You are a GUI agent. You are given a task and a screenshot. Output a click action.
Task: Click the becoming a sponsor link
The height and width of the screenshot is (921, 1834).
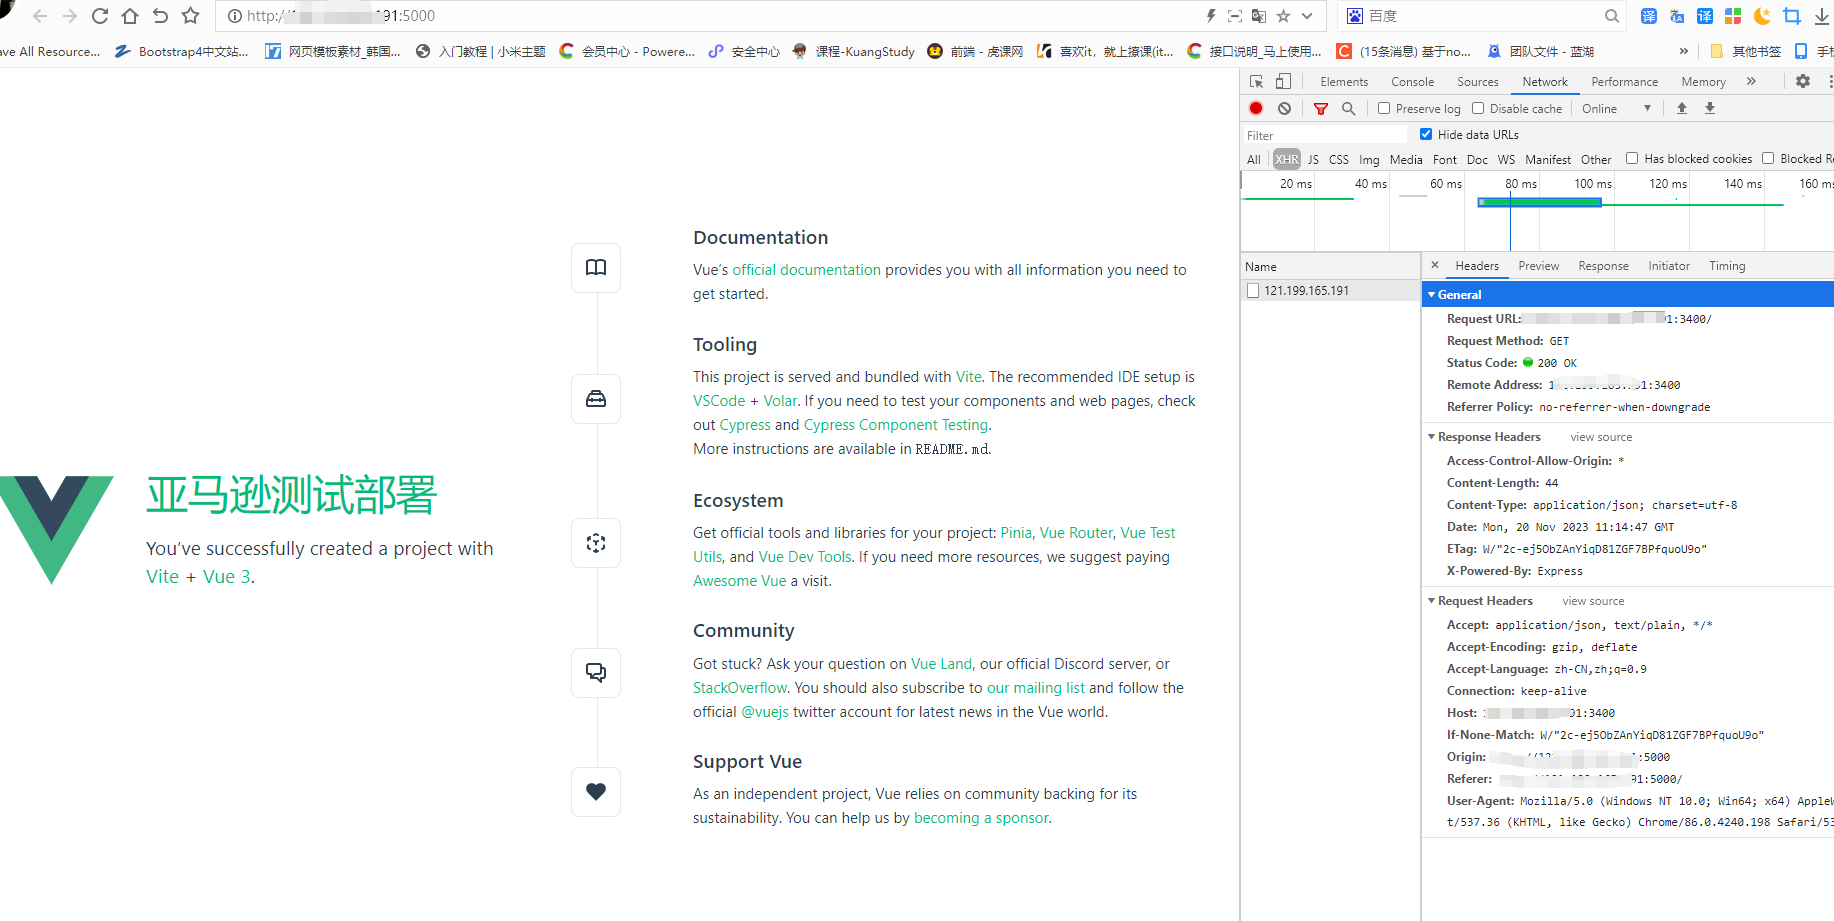(981, 818)
